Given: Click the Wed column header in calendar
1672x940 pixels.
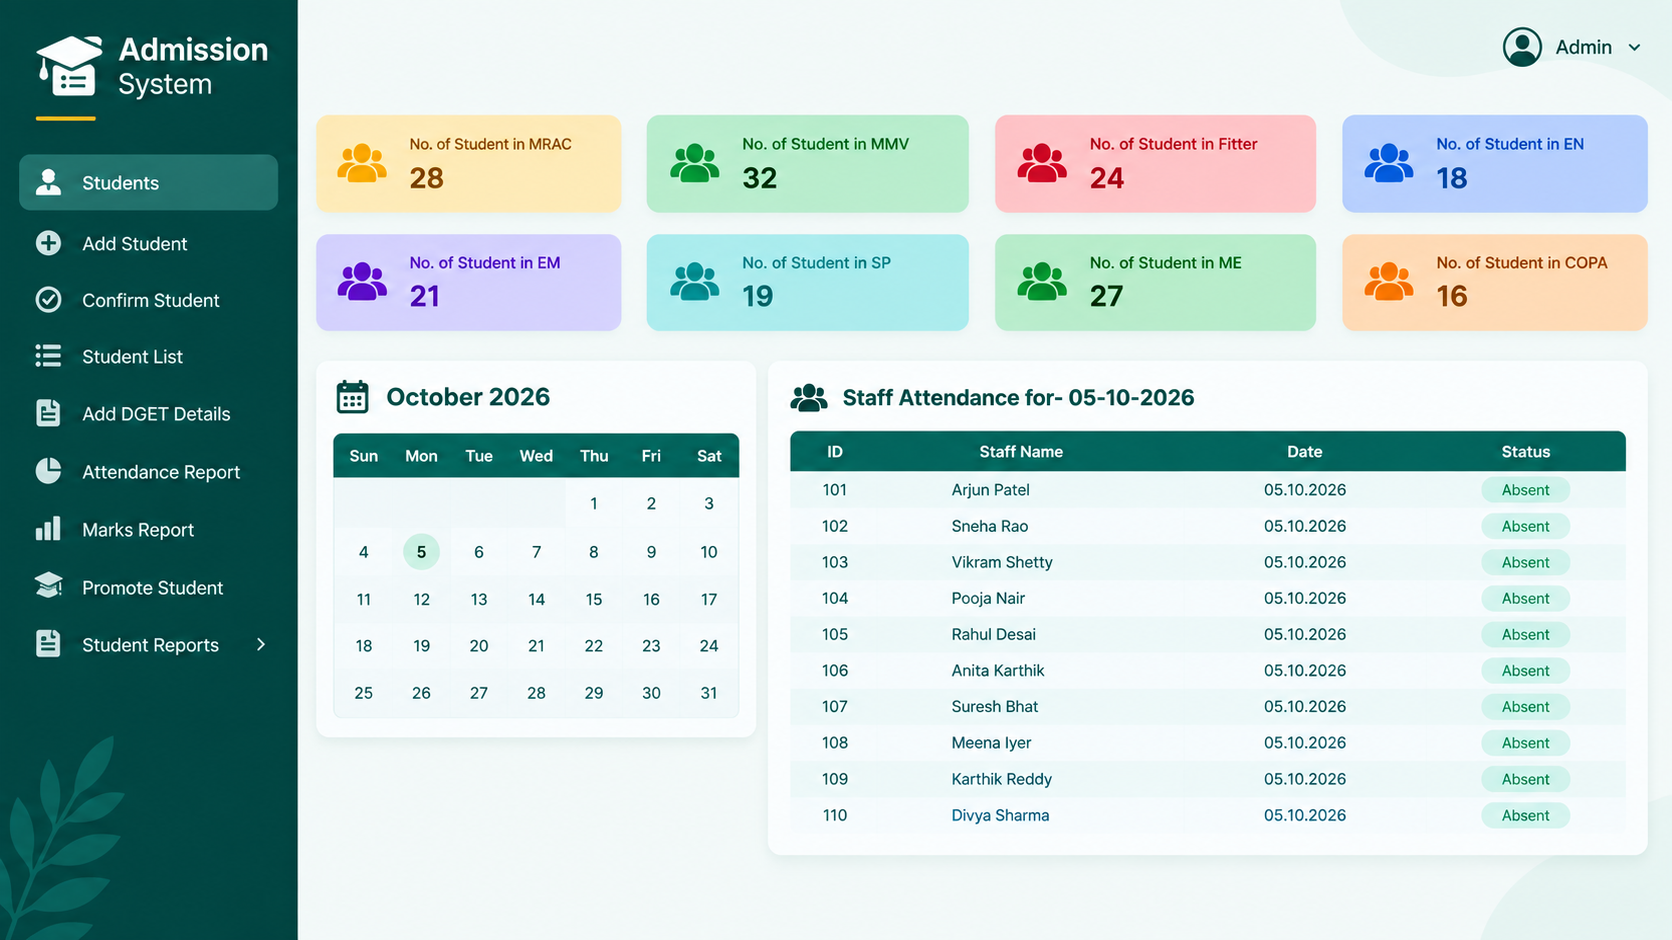Looking at the screenshot, I should (x=536, y=456).
